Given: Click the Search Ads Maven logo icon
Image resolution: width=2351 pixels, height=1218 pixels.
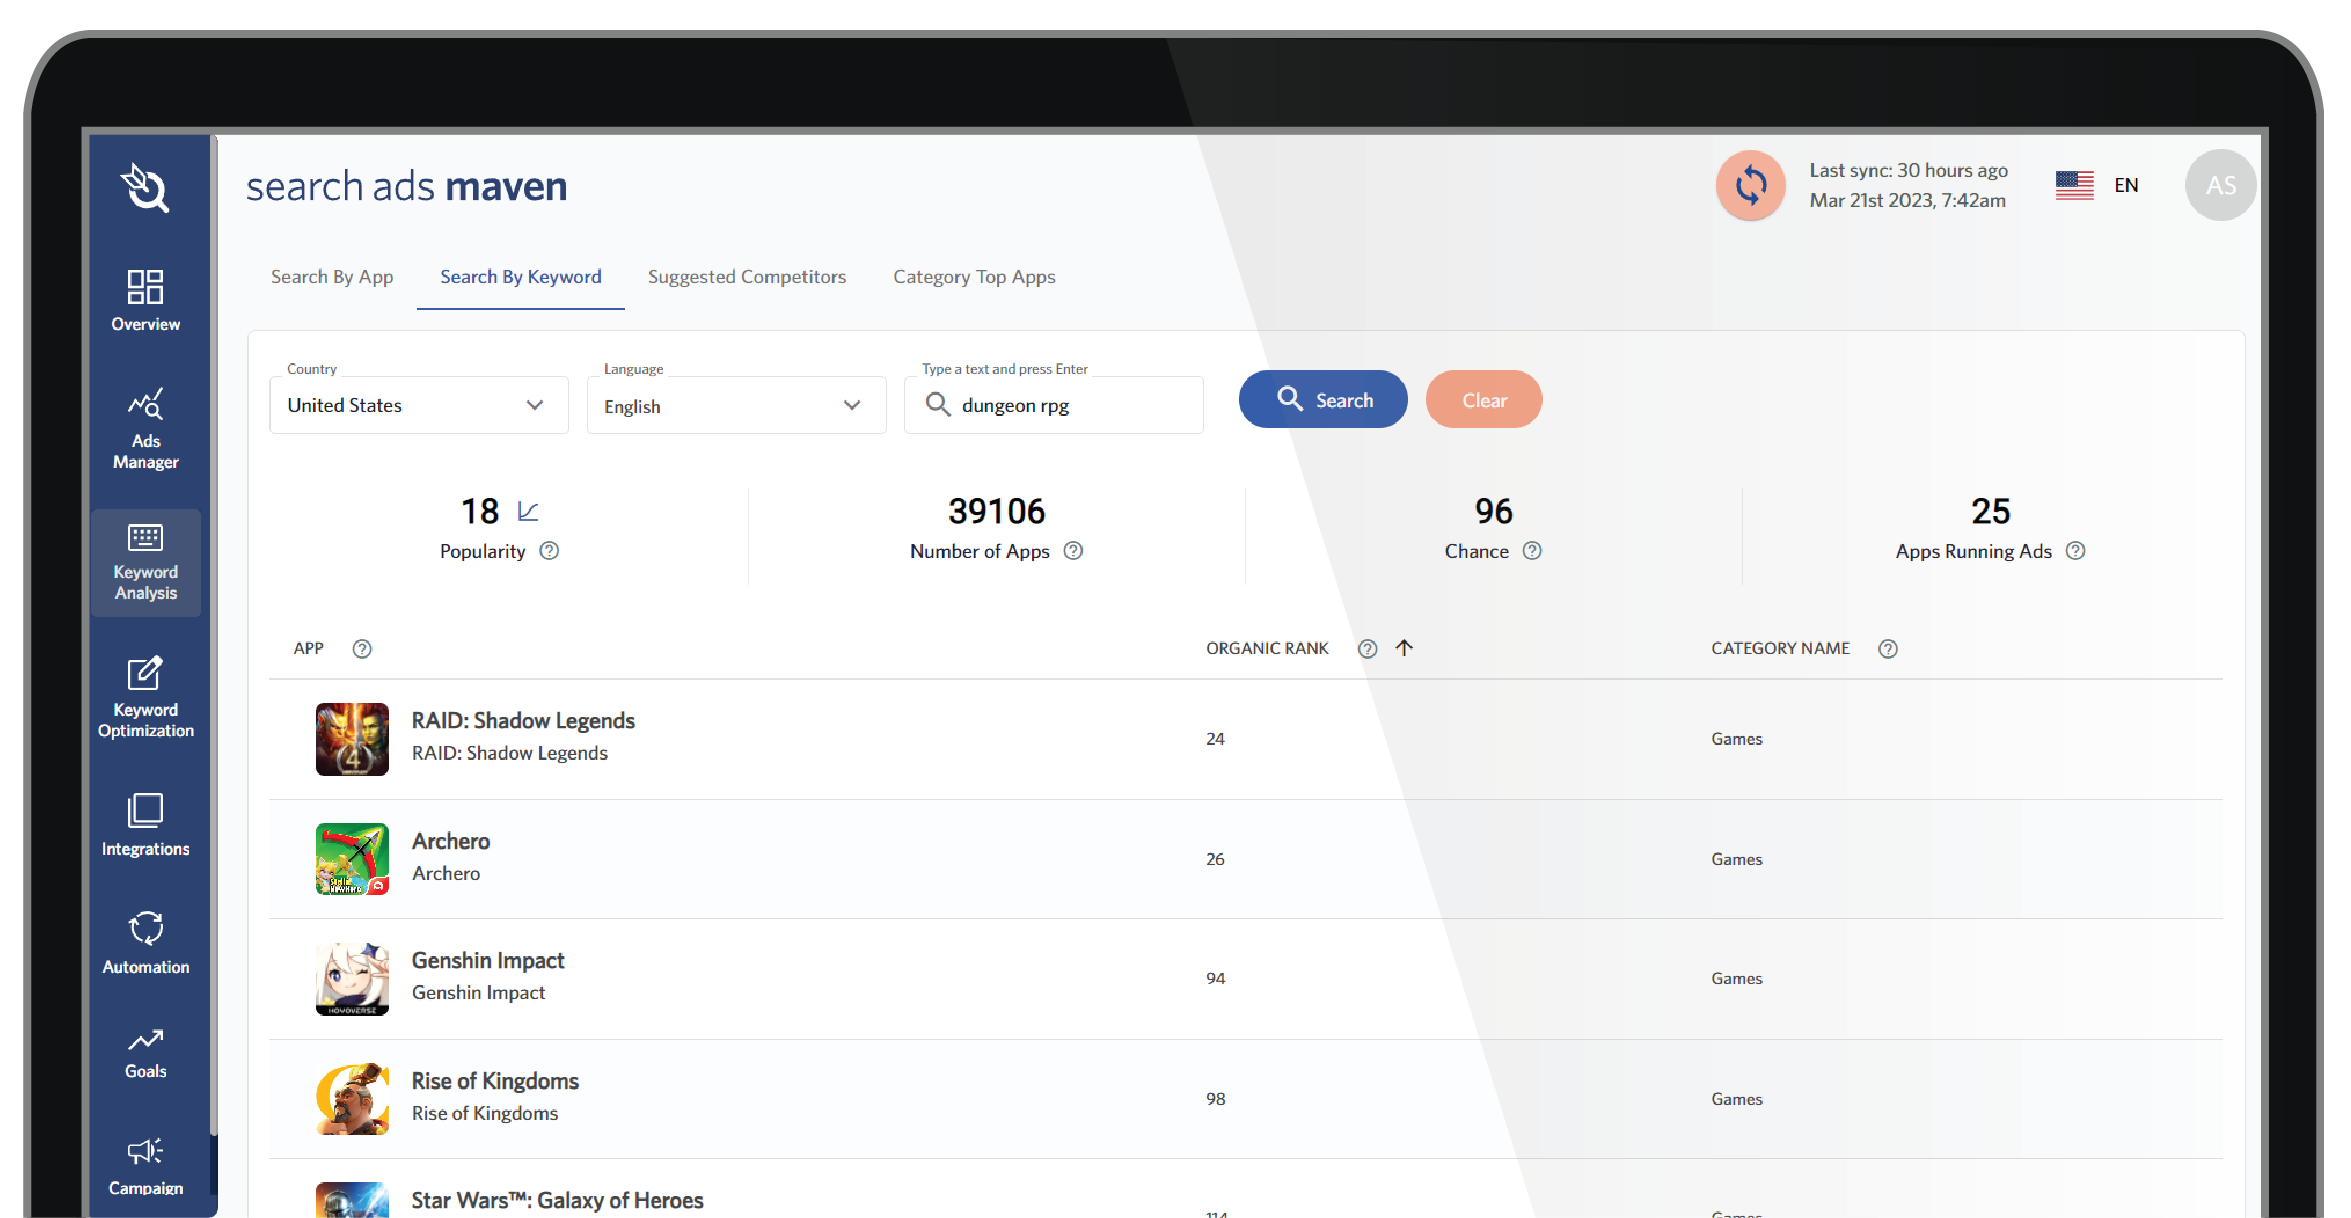Looking at the screenshot, I should pos(146,187).
